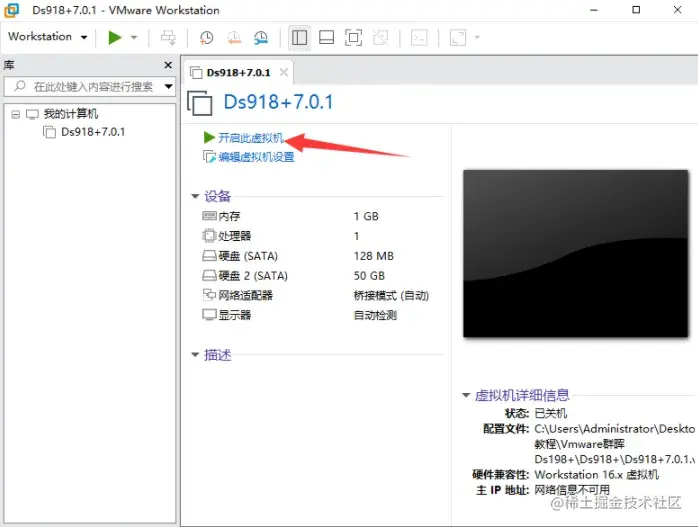The height and width of the screenshot is (527, 698).
Task: Open the Workstation menu
Action: (47, 36)
